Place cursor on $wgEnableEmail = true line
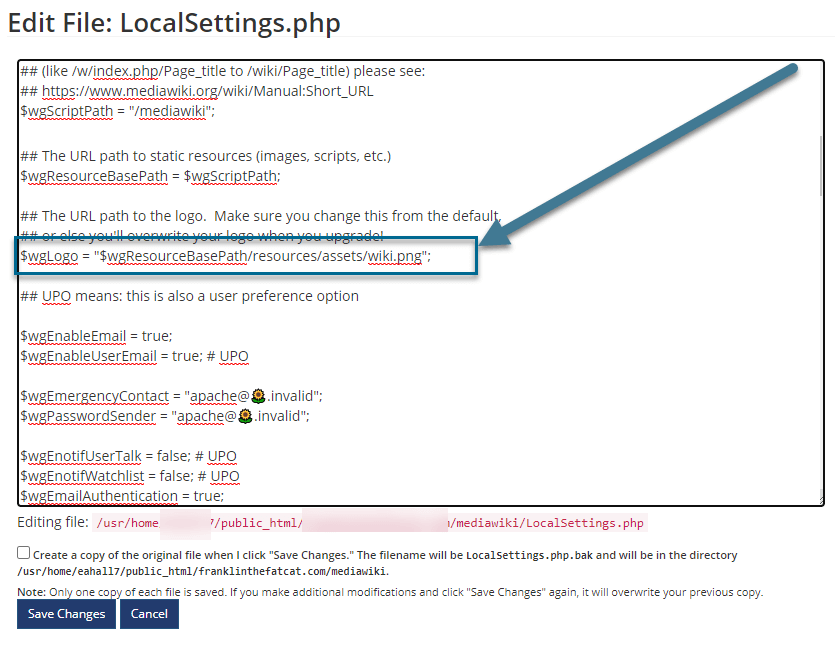The height and width of the screenshot is (647, 840). coord(96,336)
